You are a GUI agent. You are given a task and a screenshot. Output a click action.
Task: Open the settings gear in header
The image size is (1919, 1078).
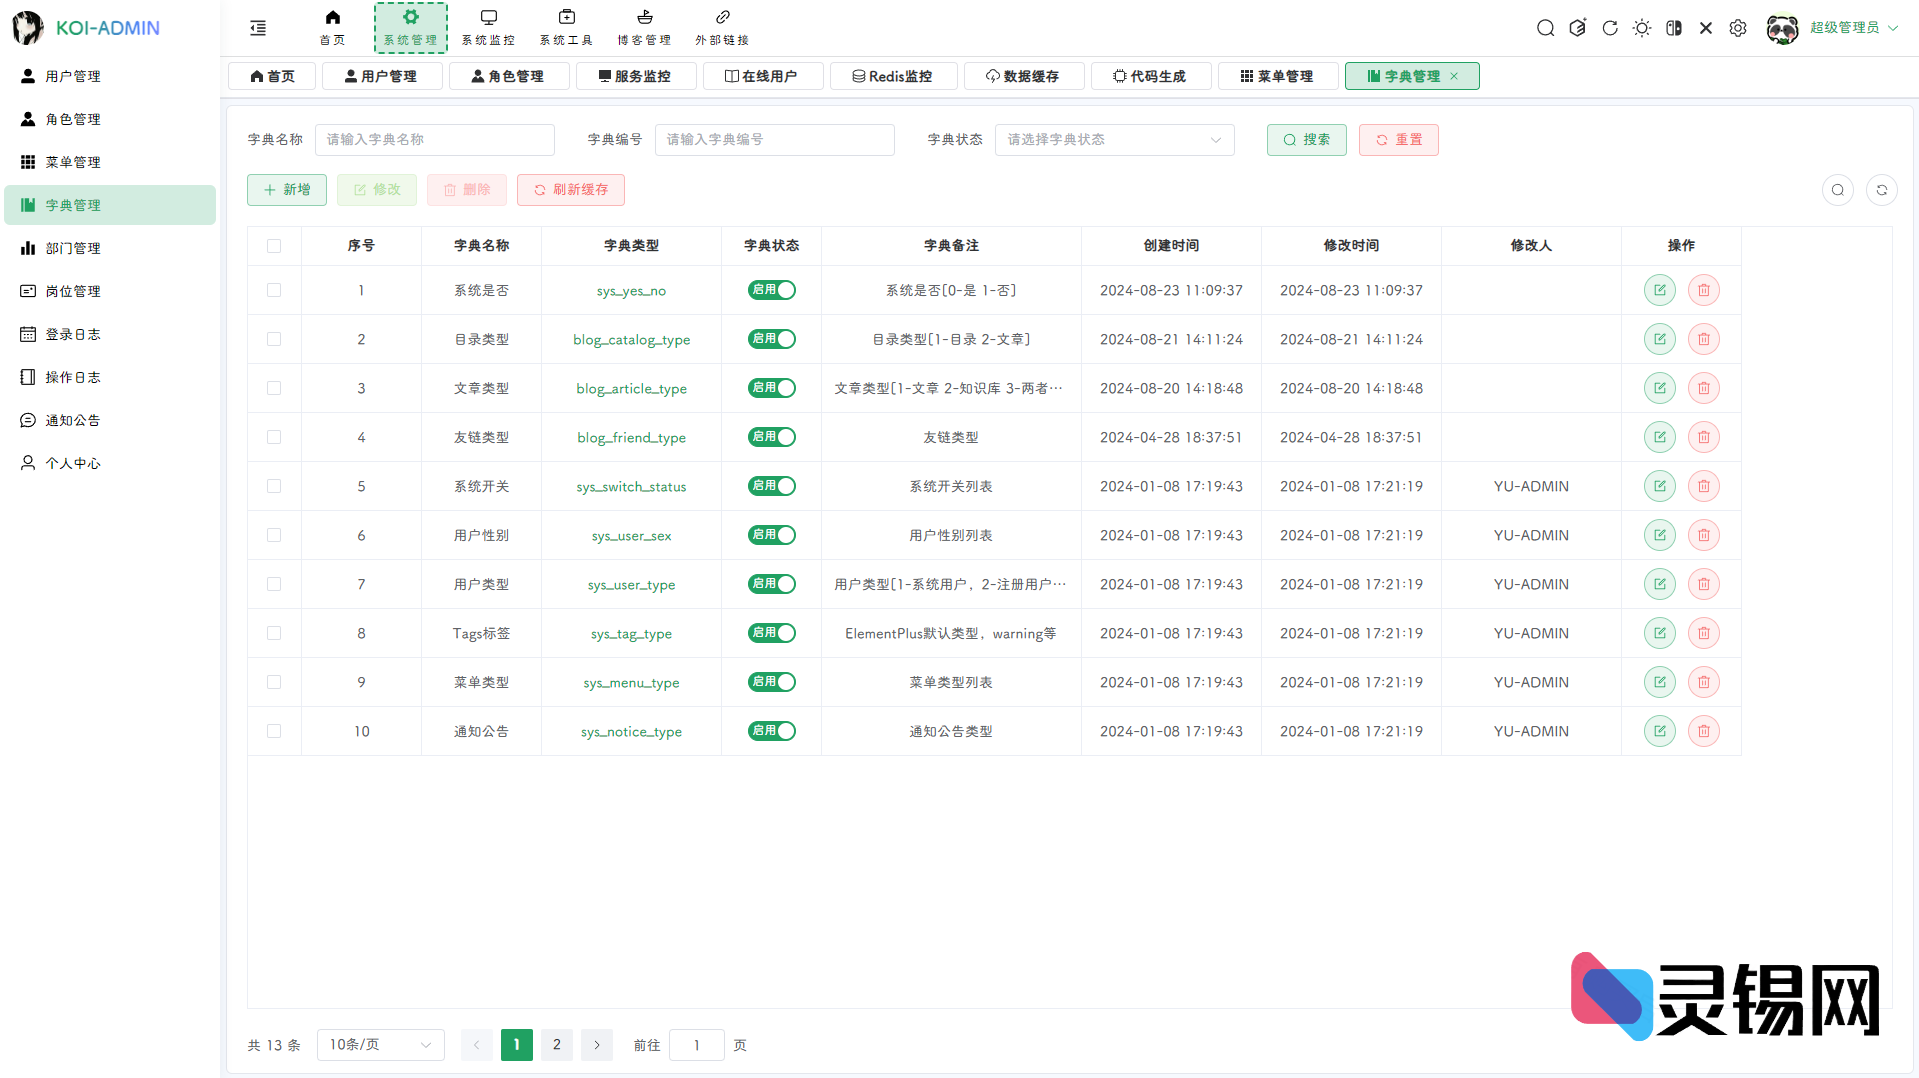coord(1738,28)
